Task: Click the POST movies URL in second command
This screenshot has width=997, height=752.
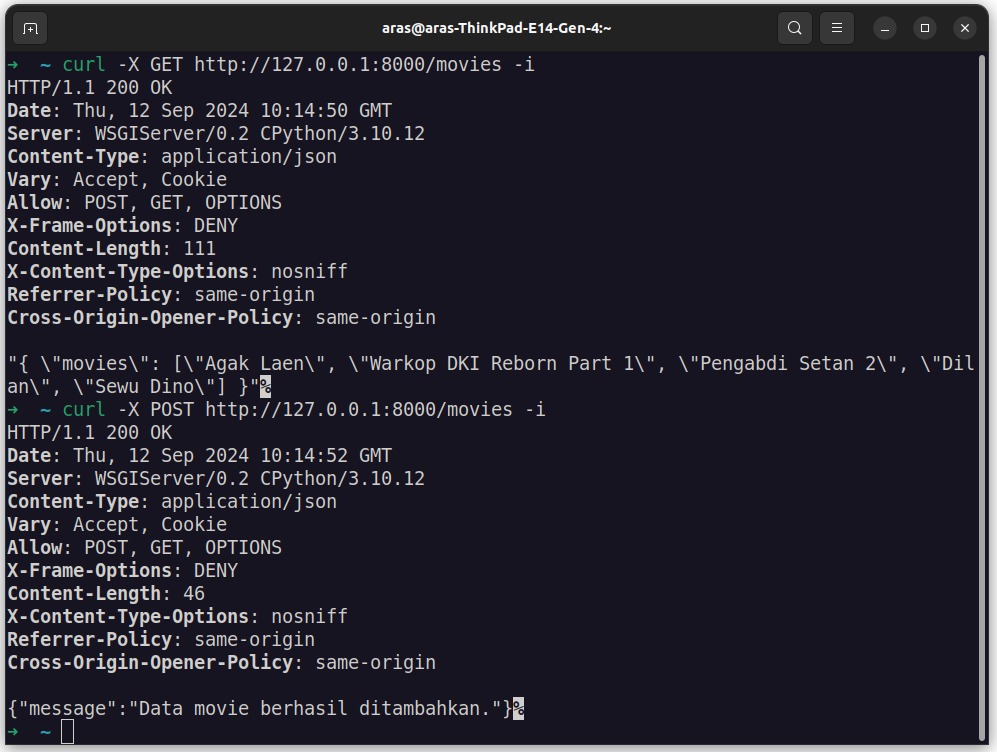Action: [359, 409]
